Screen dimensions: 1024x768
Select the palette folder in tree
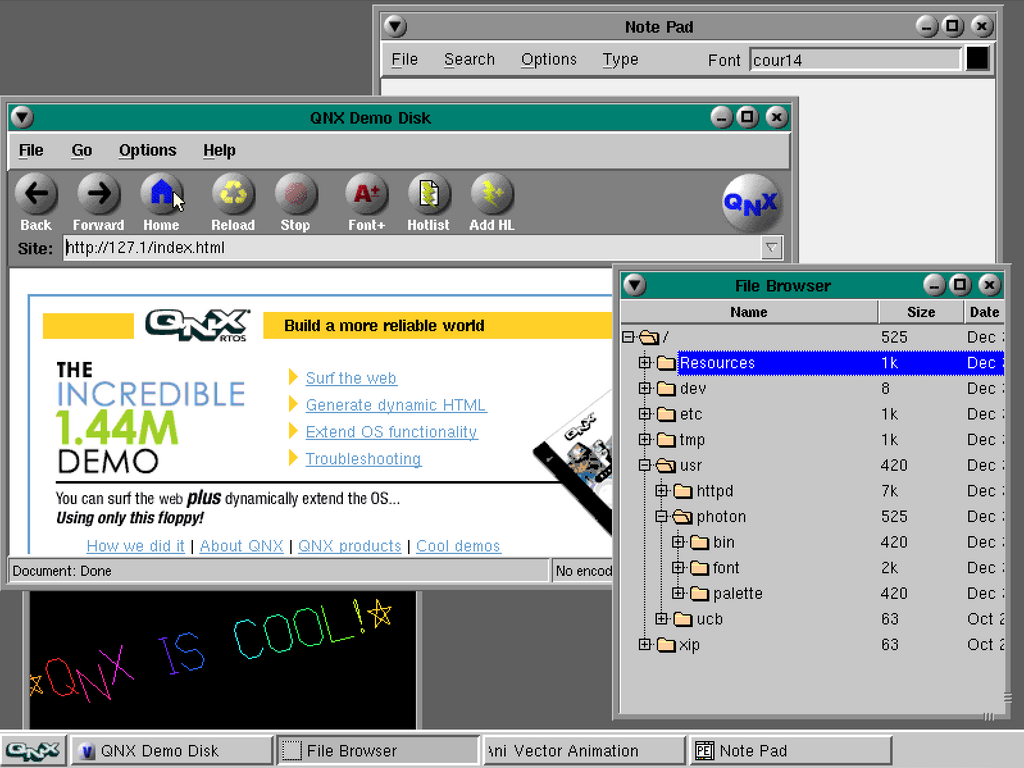coord(737,593)
